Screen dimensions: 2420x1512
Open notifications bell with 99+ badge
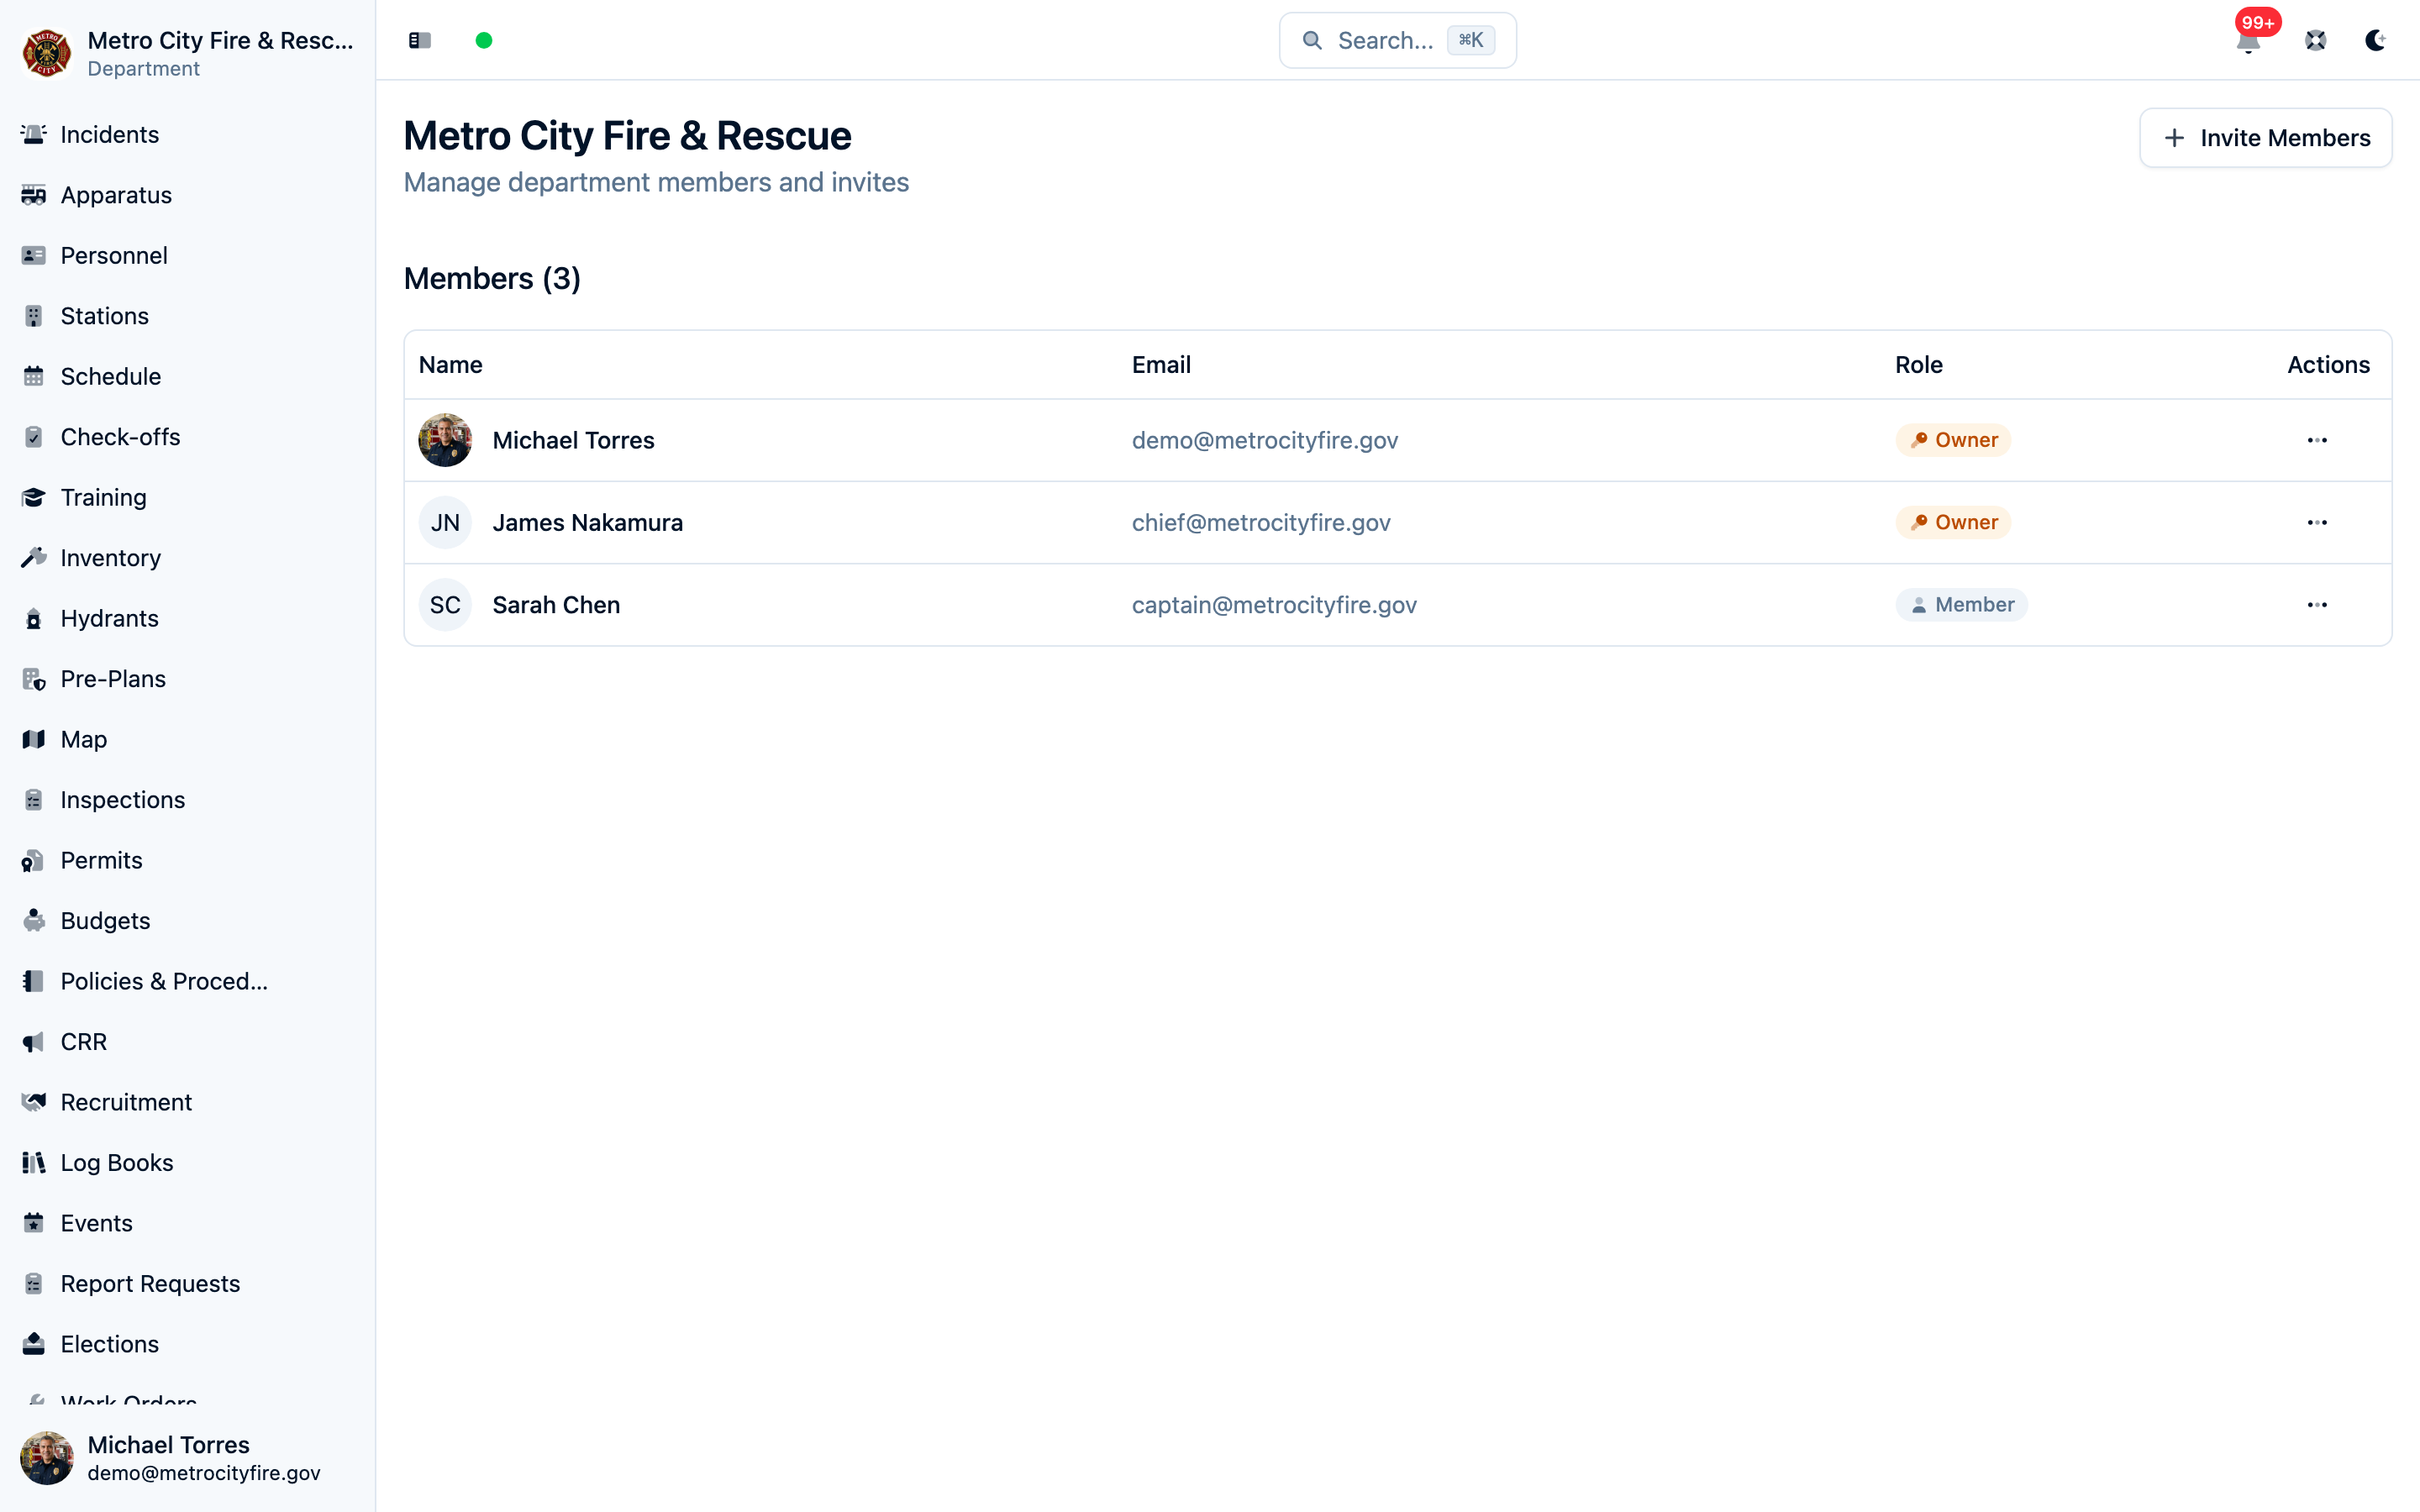tap(2248, 41)
